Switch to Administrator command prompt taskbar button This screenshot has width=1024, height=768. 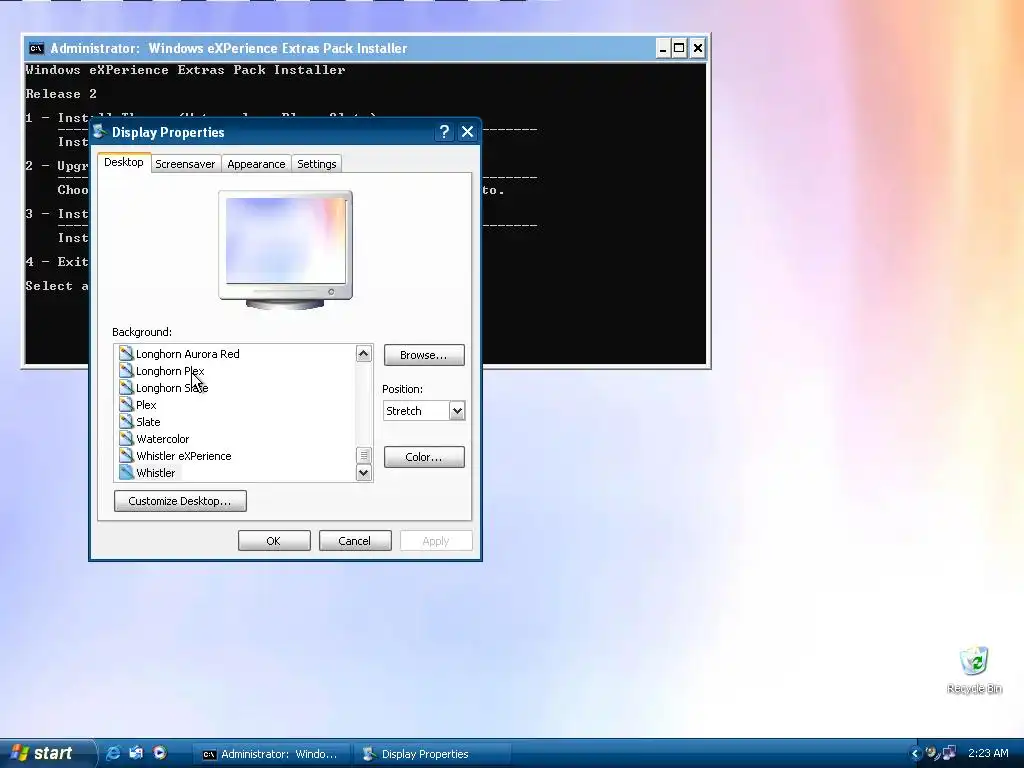[271, 754]
